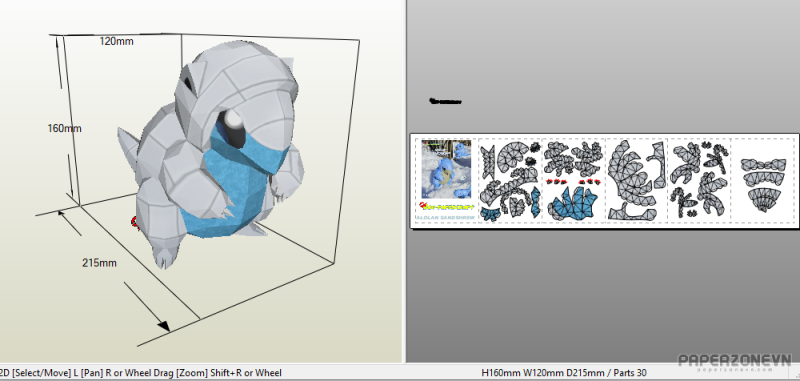Select the large blue belly part on the pattern sheet
This screenshot has height=381, width=800.
pyautogui.click(x=573, y=204)
